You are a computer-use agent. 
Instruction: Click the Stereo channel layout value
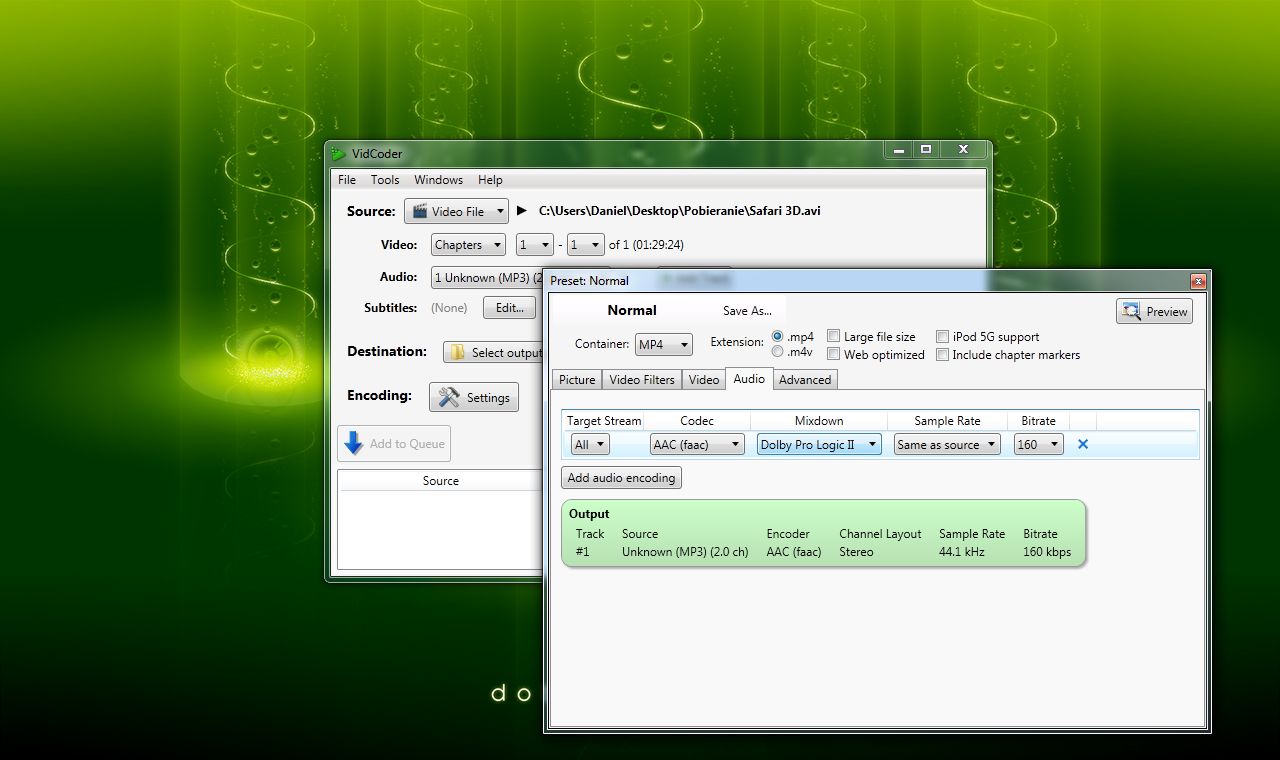tap(856, 552)
